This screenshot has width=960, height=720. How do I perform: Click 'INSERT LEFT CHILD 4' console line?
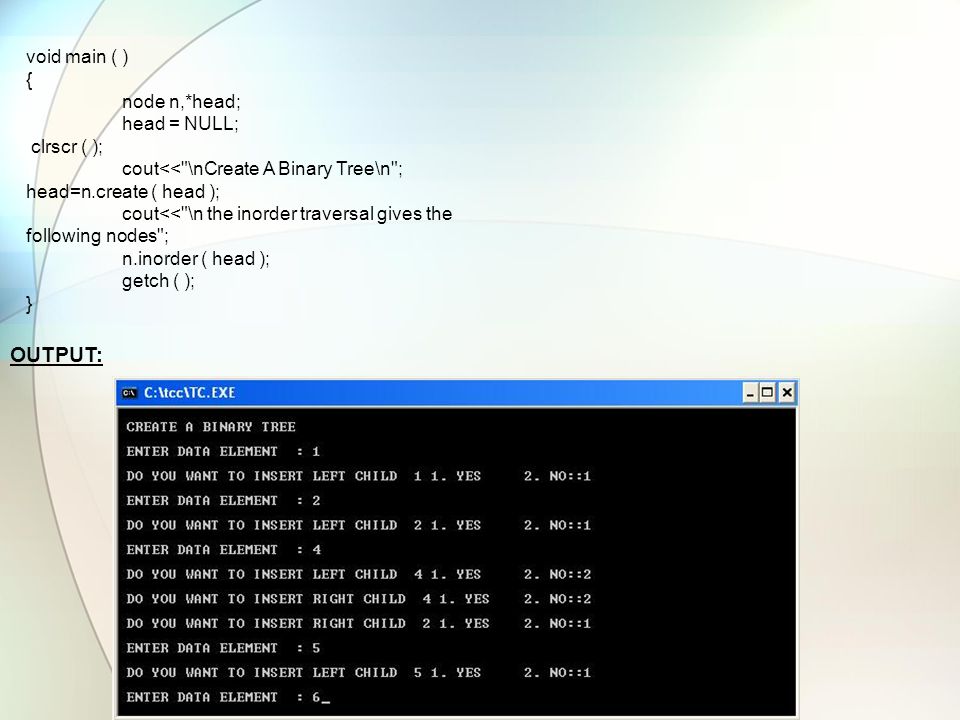358,574
